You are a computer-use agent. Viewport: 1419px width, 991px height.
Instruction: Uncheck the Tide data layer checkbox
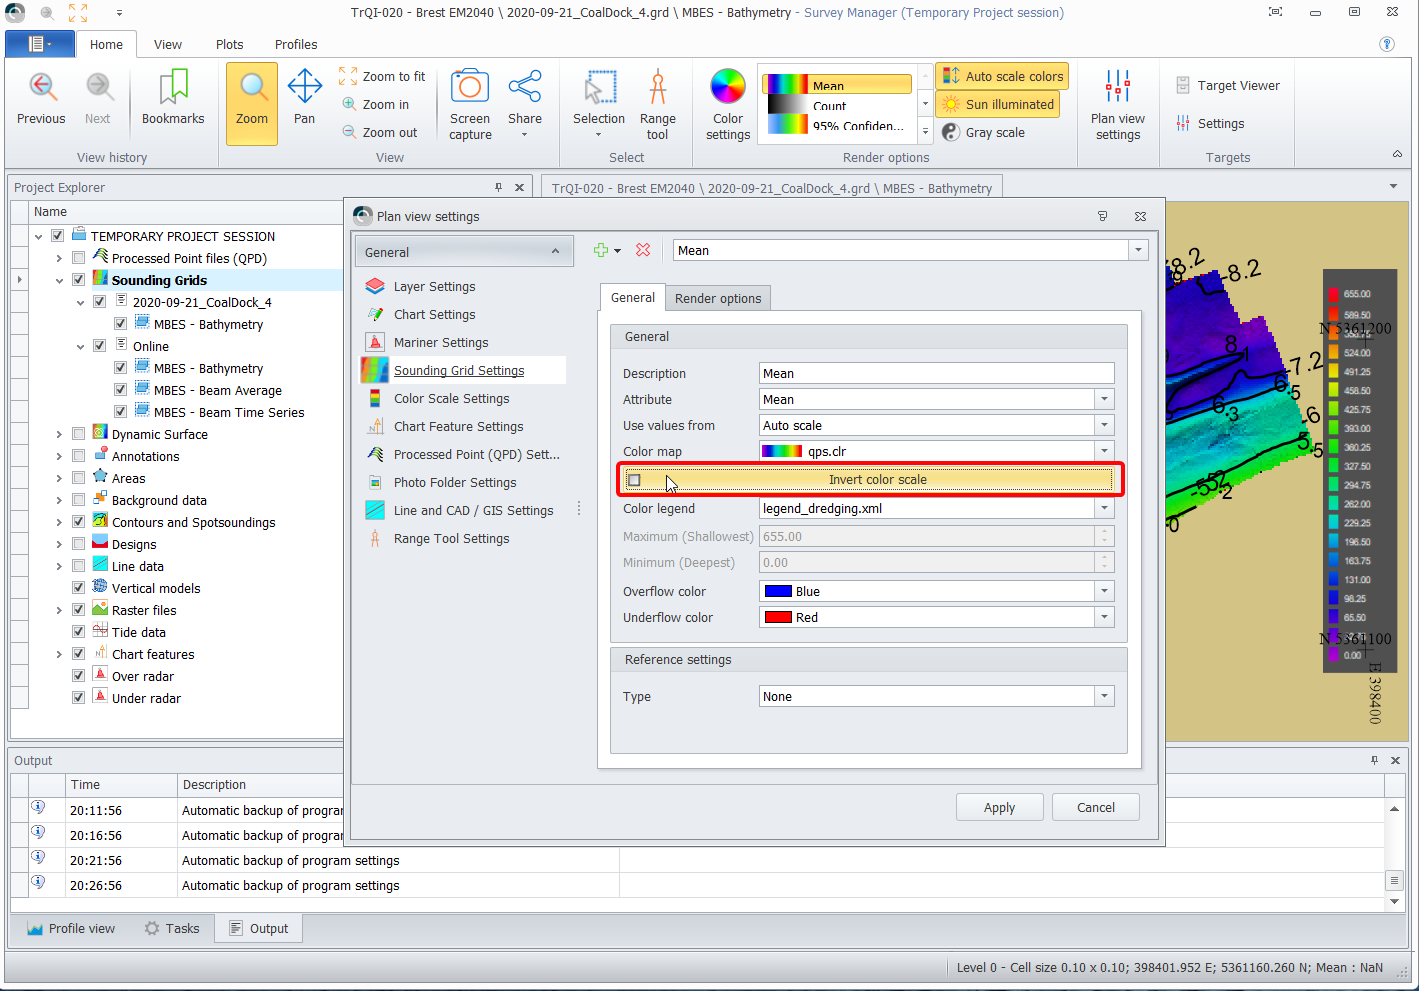[78, 632]
